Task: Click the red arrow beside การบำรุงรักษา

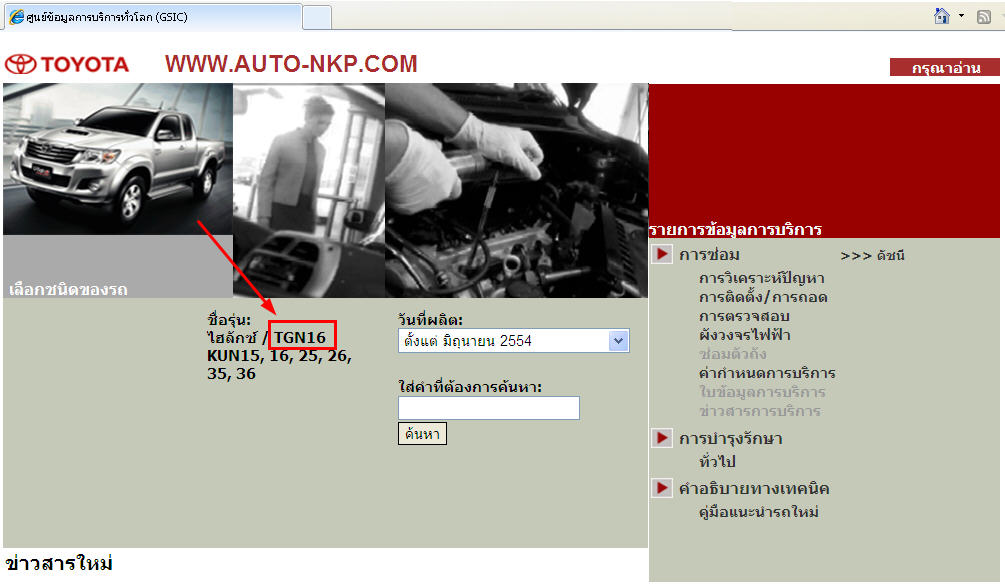Action: pos(662,438)
